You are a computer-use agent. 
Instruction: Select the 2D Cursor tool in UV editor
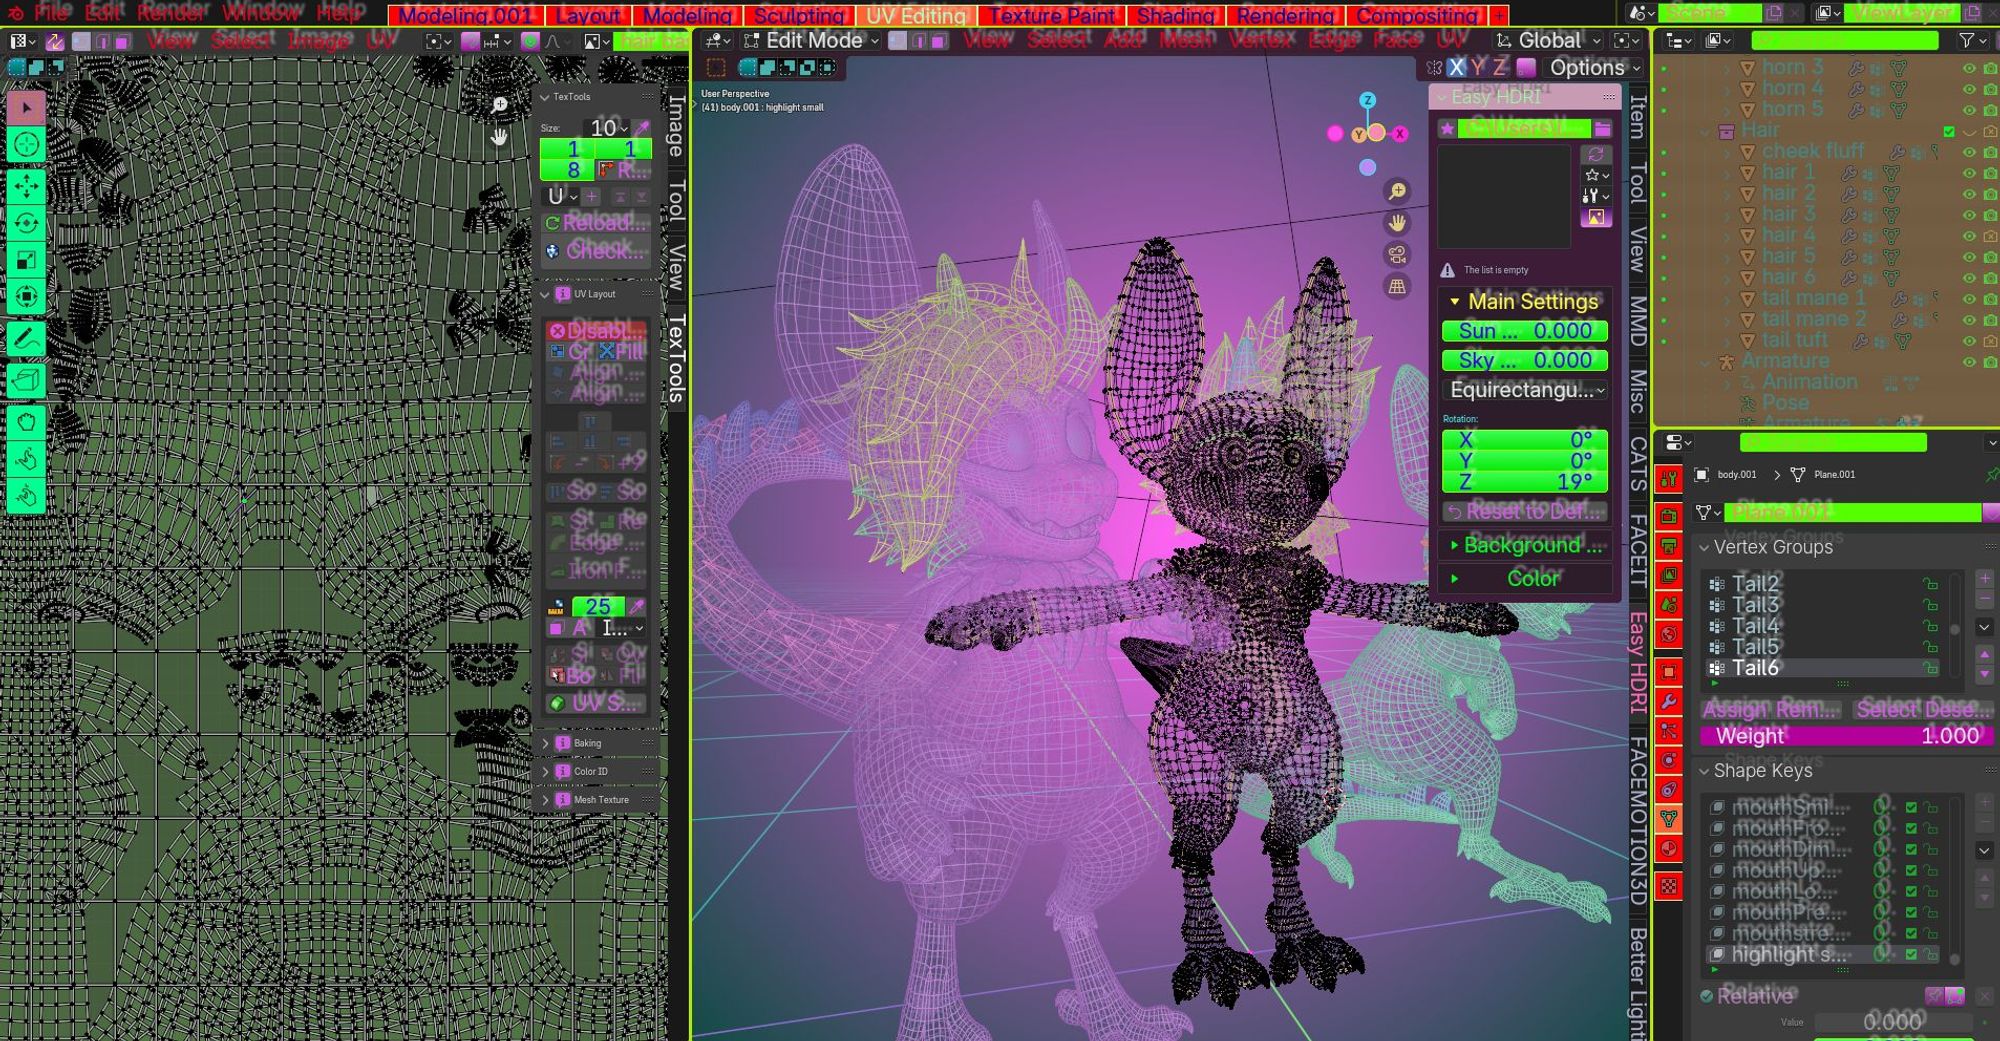click(26, 145)
